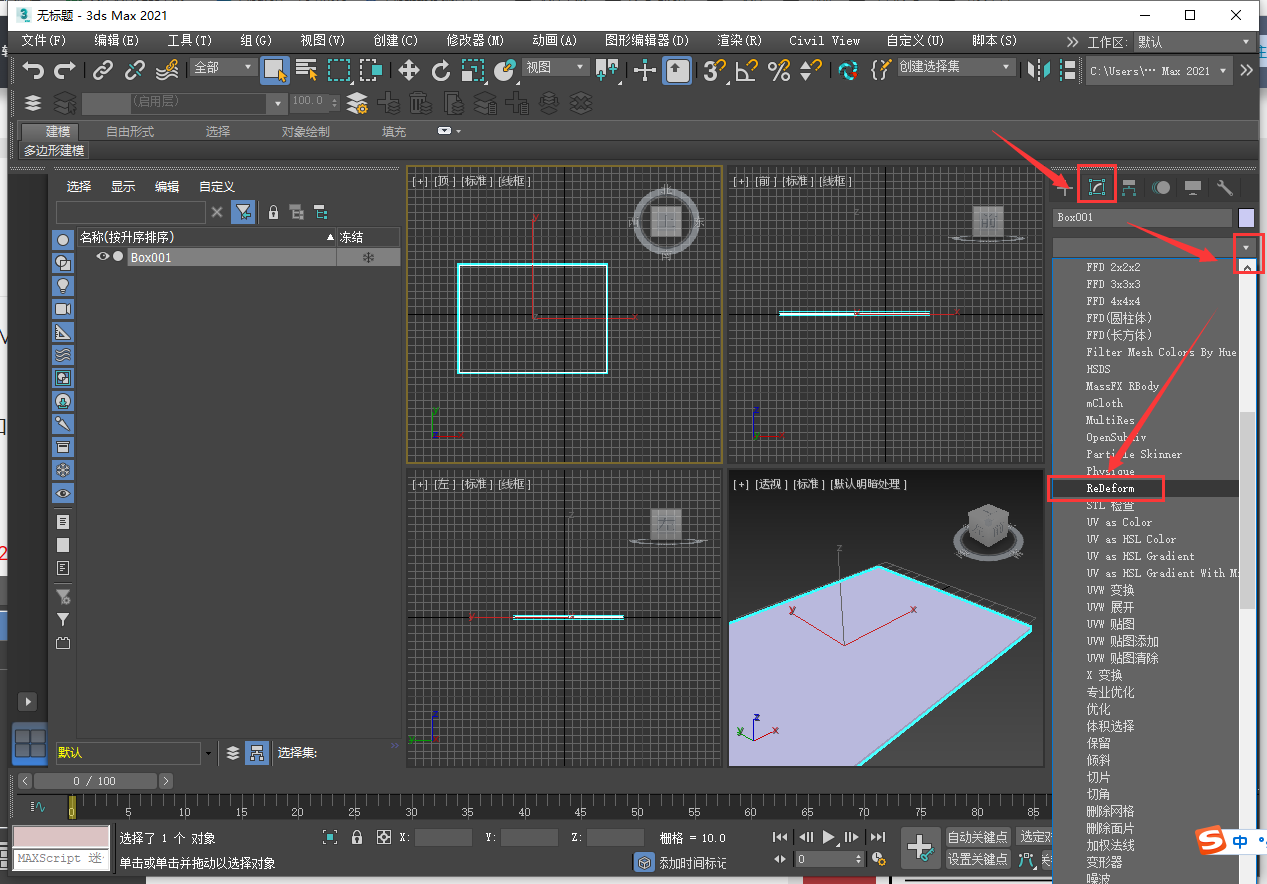Open the 全部 selection filter dropdown
1267x884 pixels.
(224, 67)
